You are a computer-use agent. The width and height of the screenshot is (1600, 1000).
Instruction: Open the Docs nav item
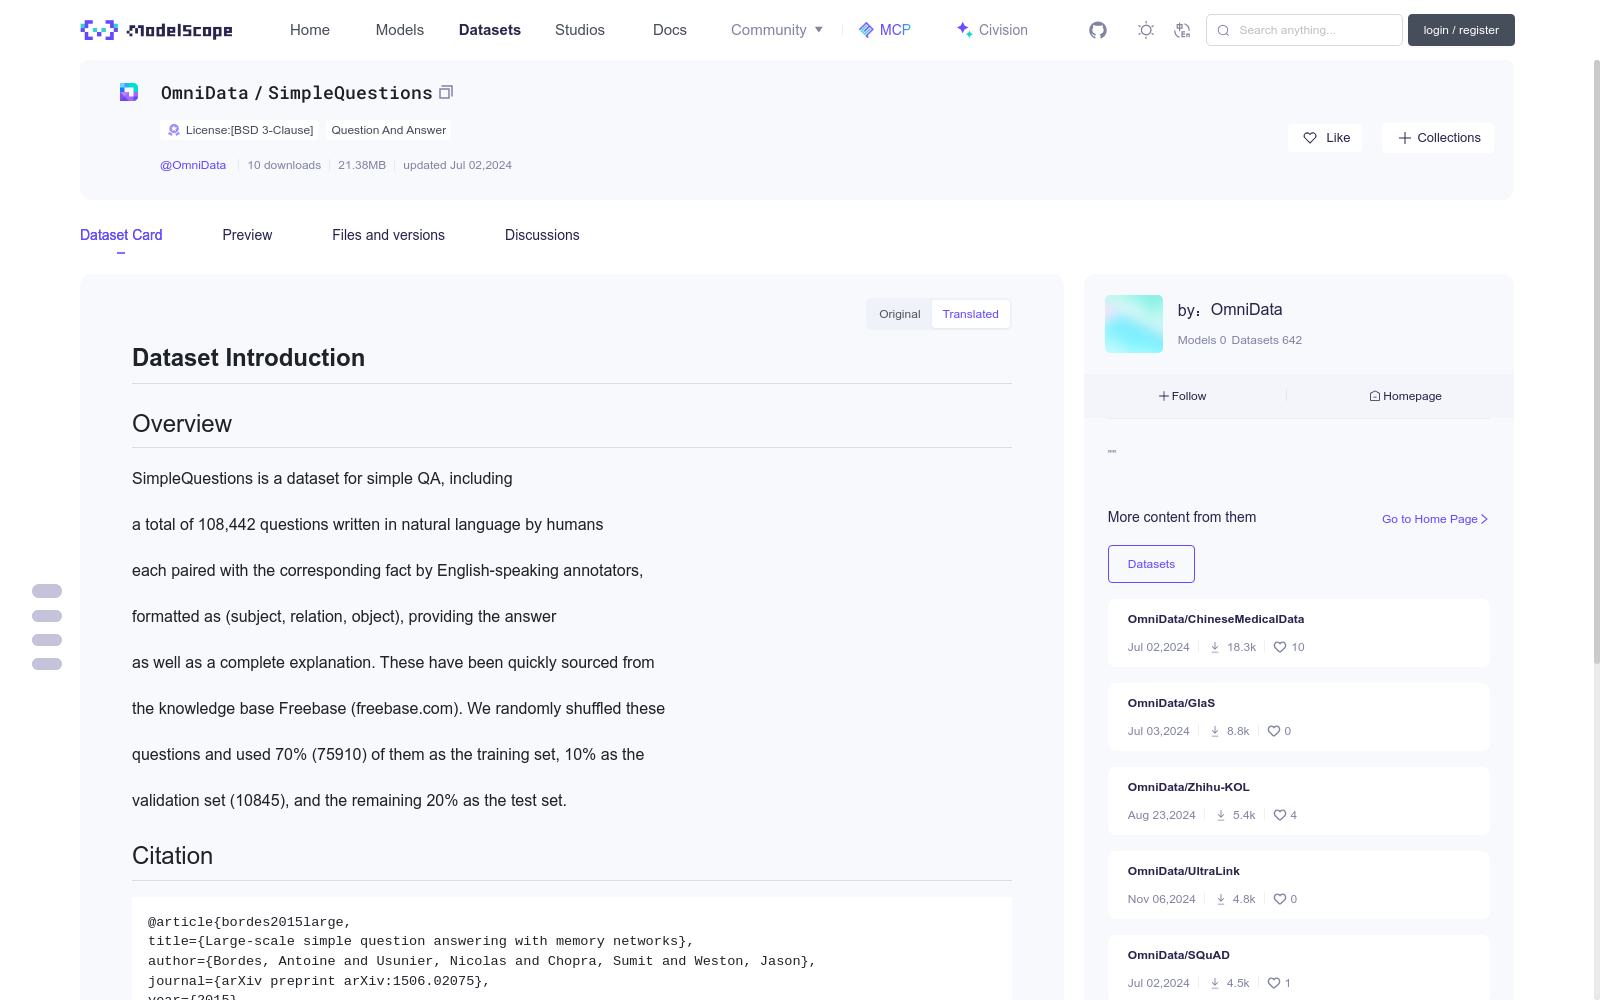pyautogui.click(x=670, y=30)
